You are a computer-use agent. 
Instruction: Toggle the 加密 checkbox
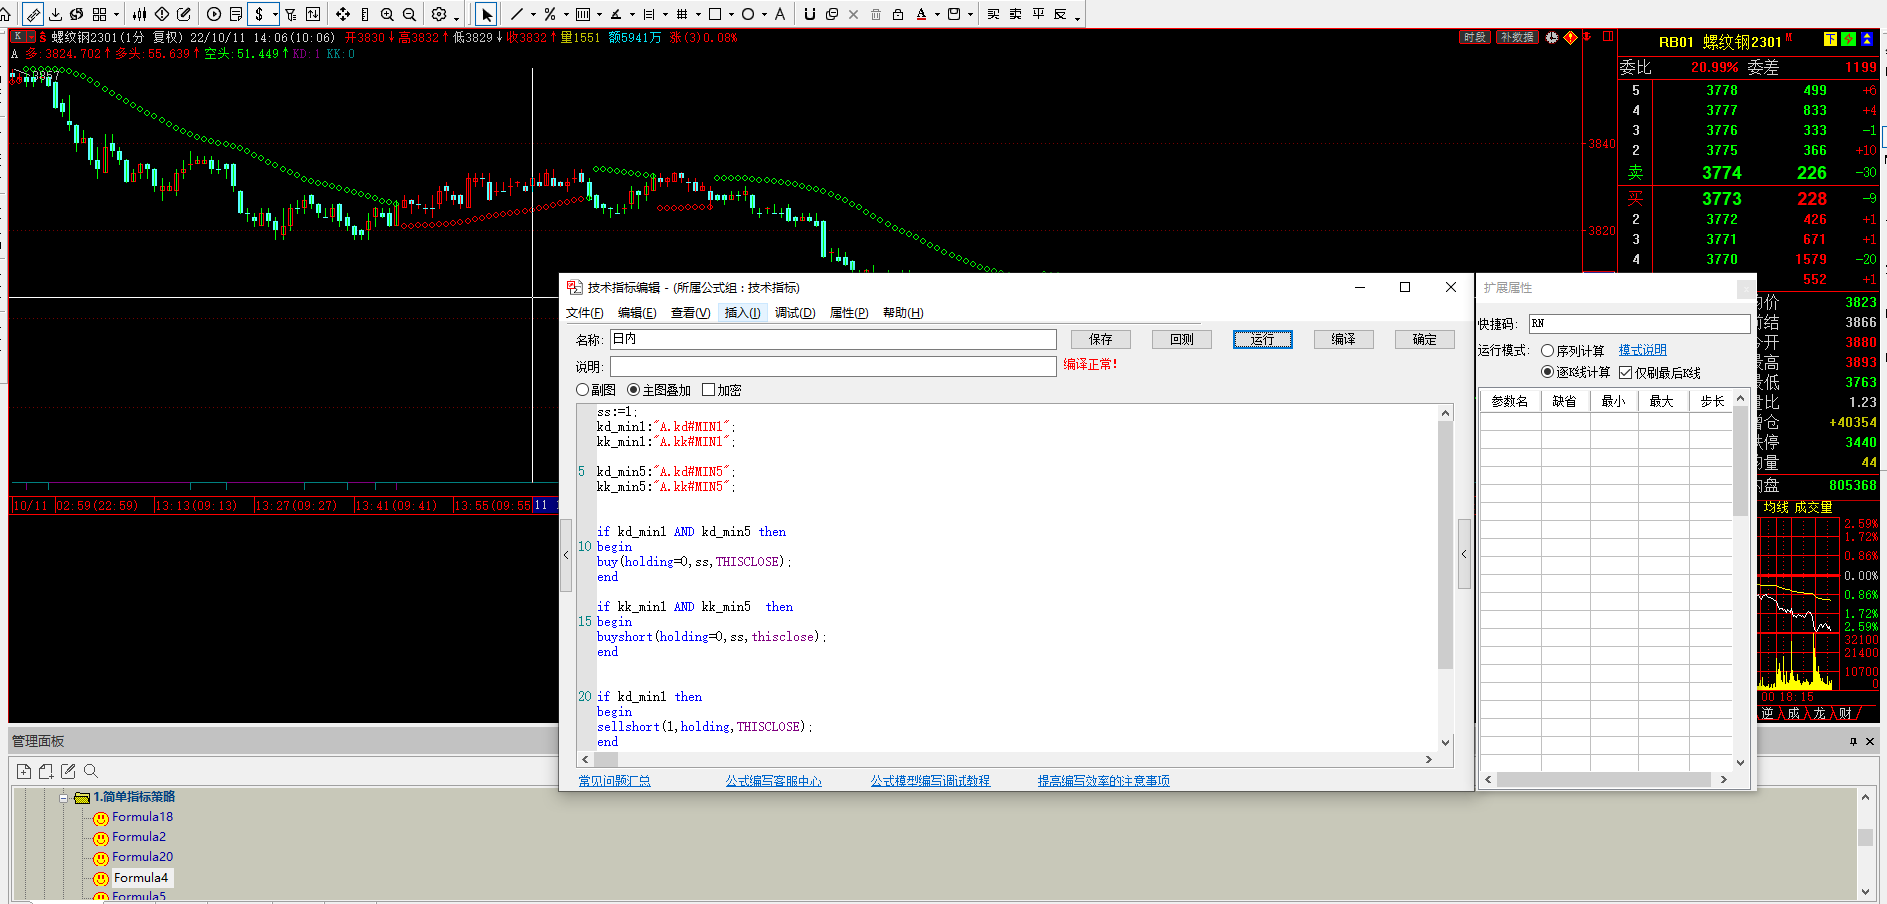coord(709,390)
